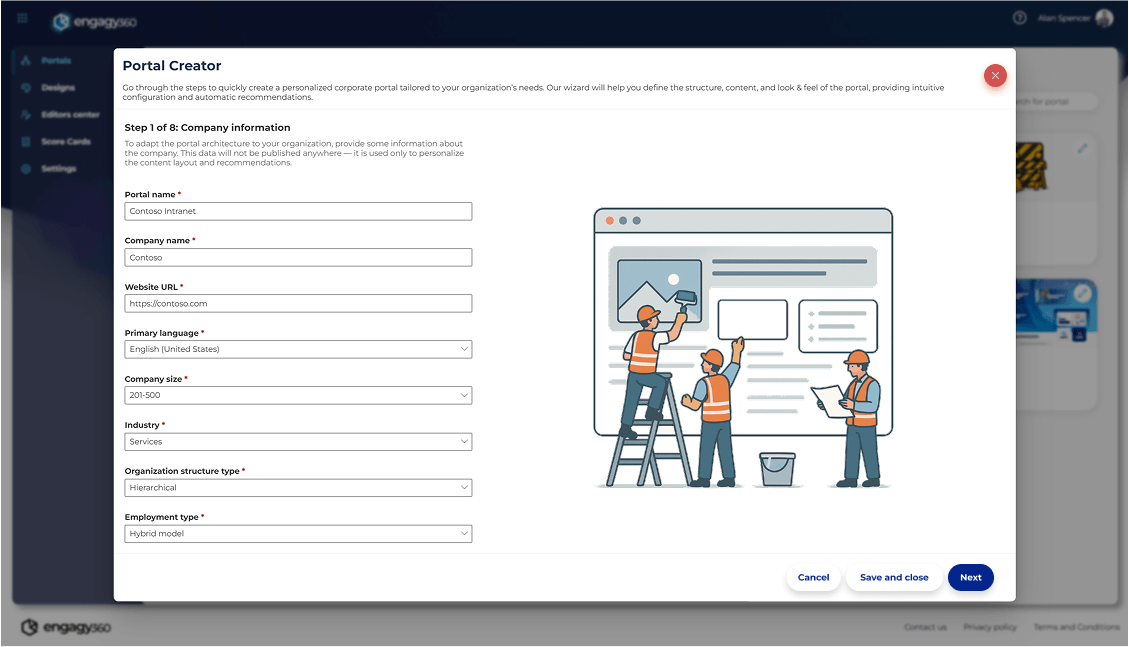This screenshot has height=647, width=1129.
Task: Expand the Employment type dropdown
Action: click(298, 533)
